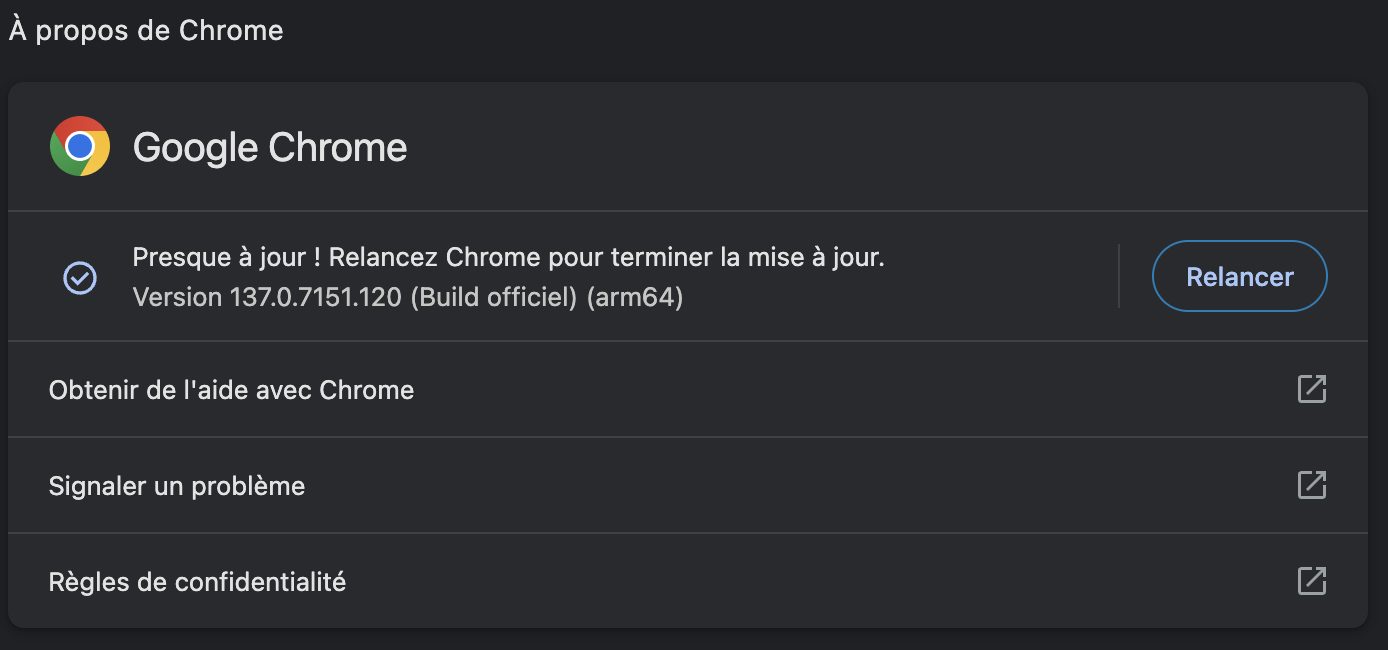Select the À propos de Chrome heading
The width and height of the screenshot is (1388, 650).
[145, 30]
